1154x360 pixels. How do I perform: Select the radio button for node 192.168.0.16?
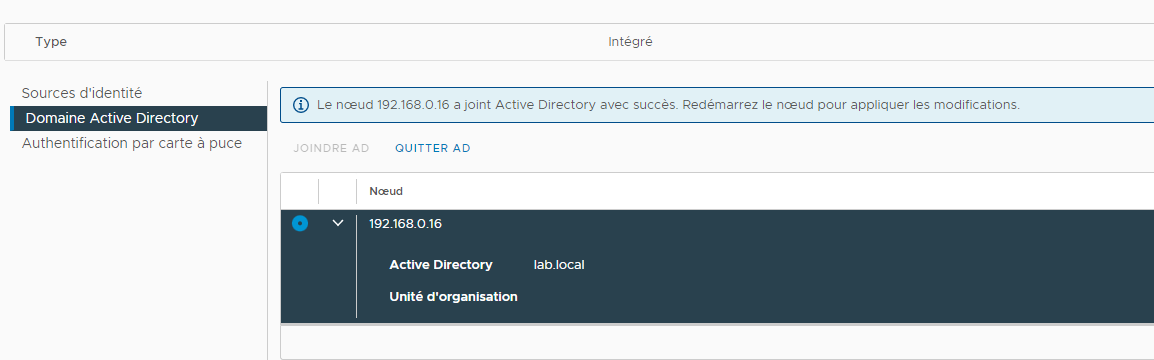click(300, 223)
